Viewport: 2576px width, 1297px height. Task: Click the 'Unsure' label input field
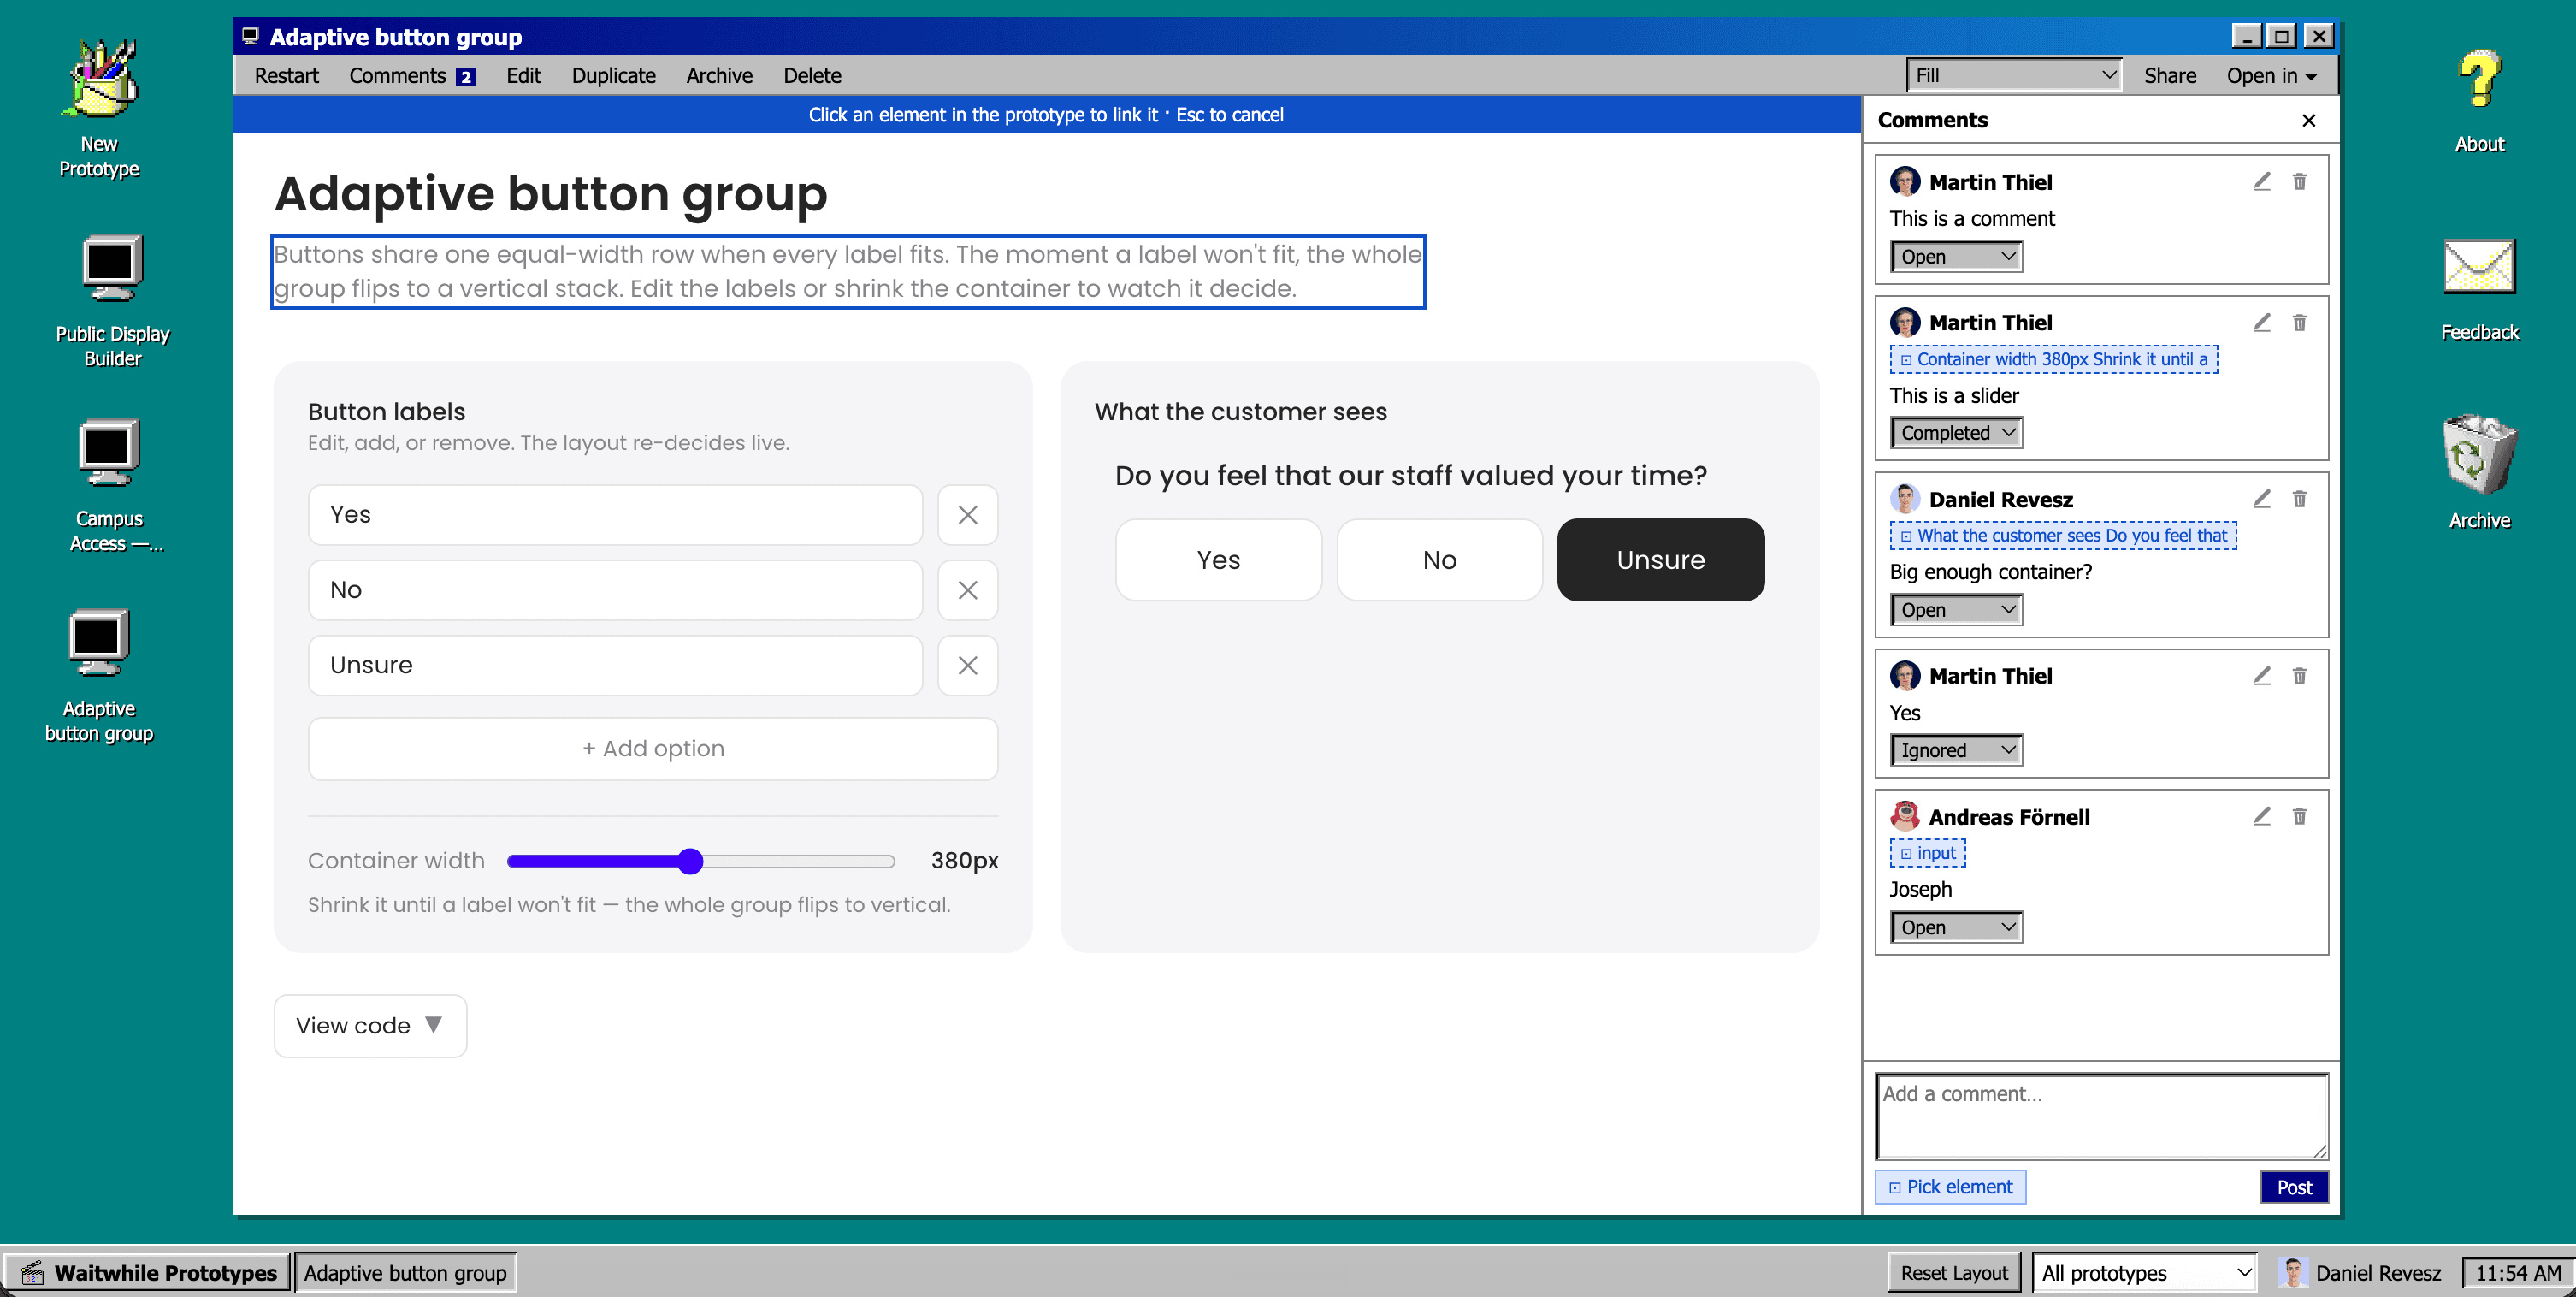615,665
